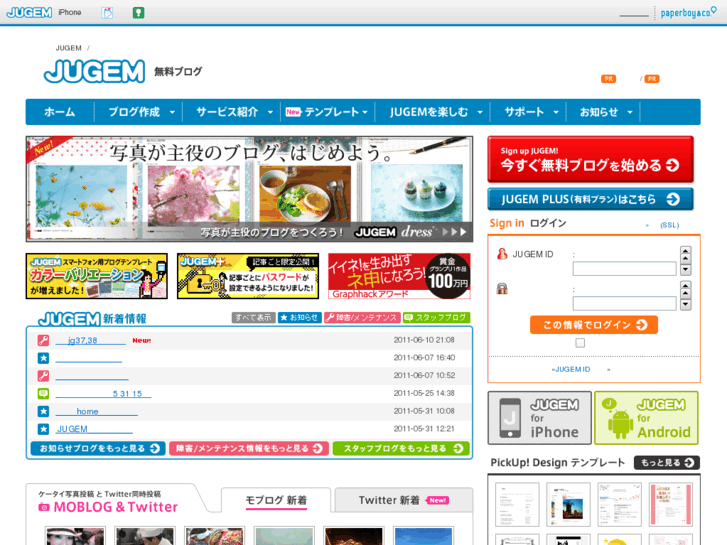
Task: Click 今すぐ無料ブログを始める sign up button
Action: [590, 159]
